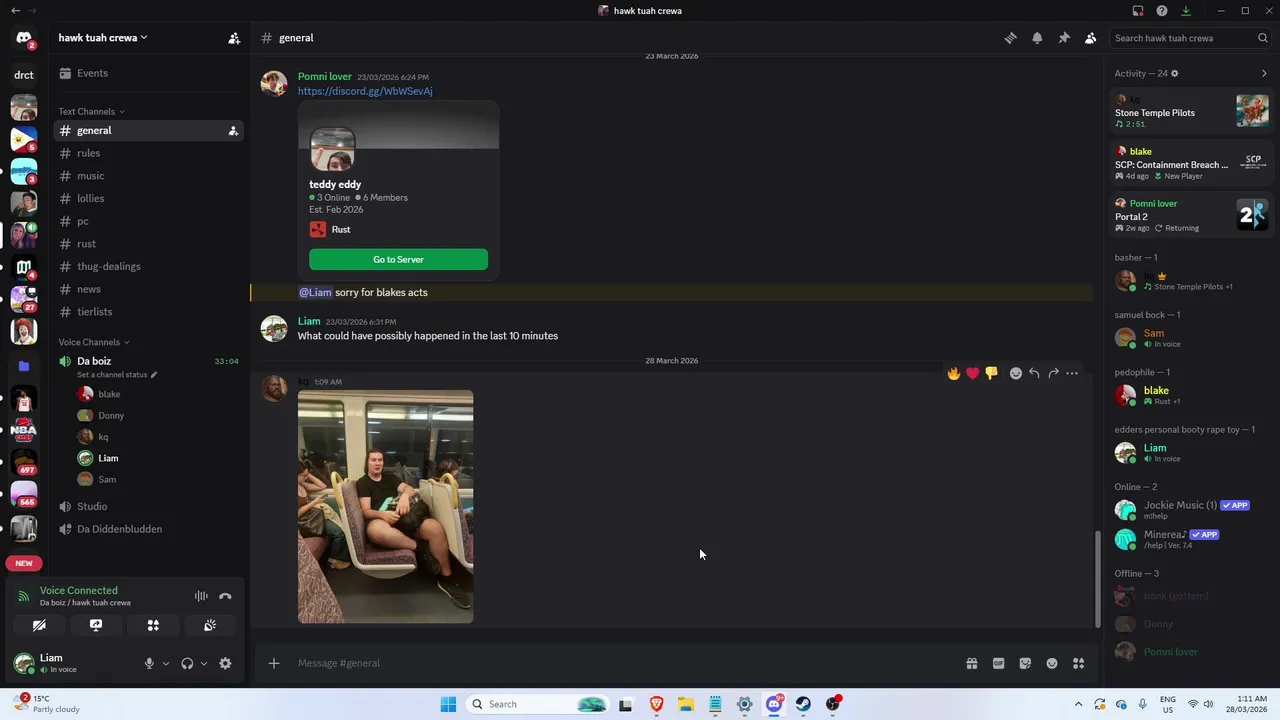Viewport: 1280px width, 720px height.
Task: Open the GIF picker
Action: [998, 663]
